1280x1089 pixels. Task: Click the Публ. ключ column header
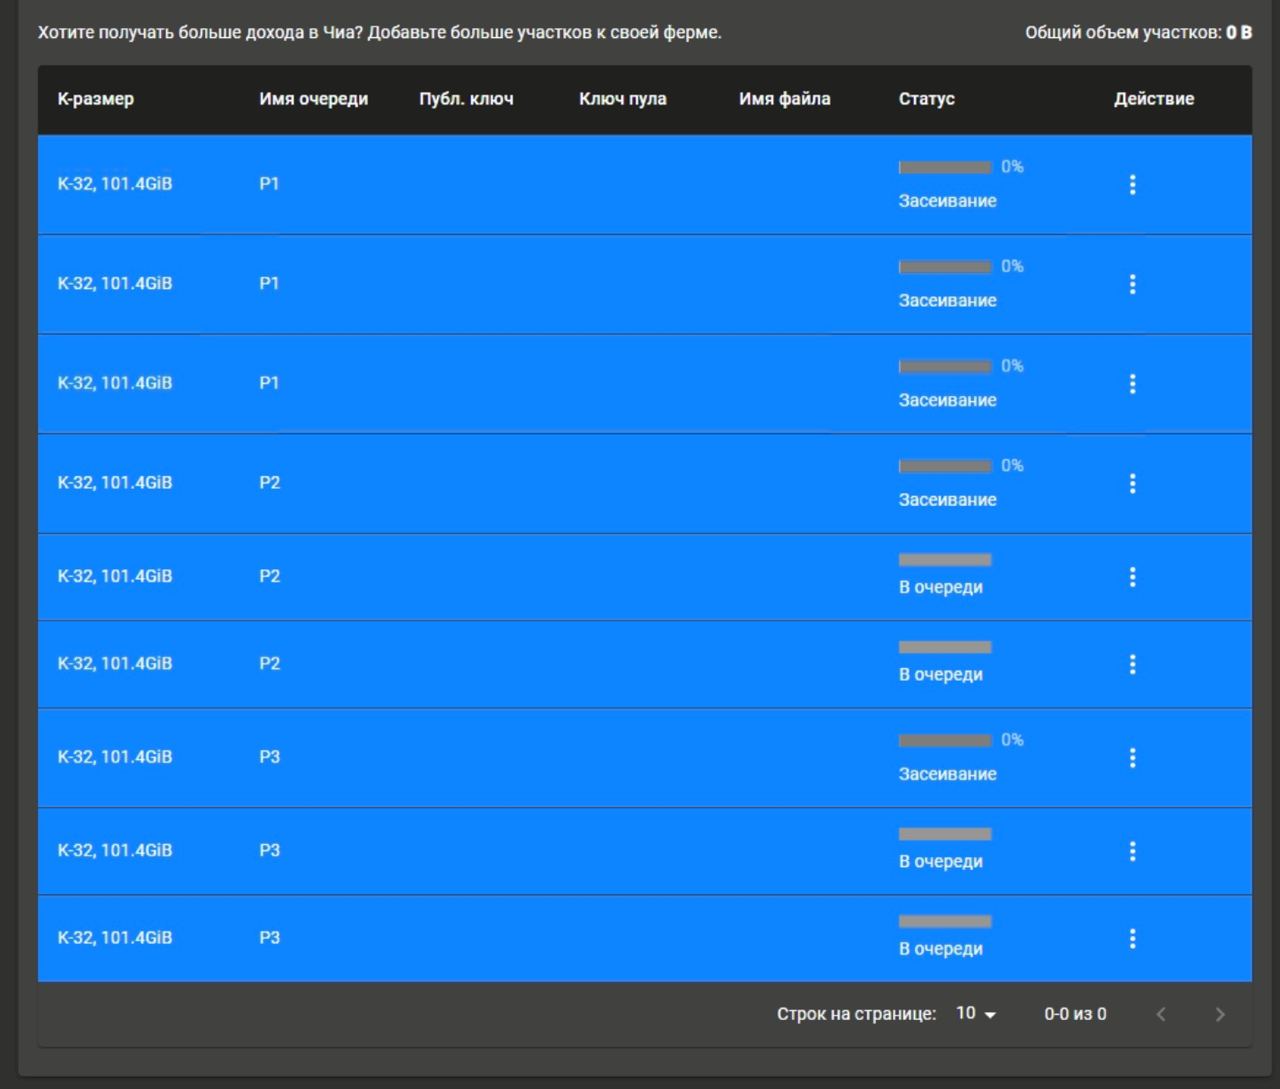click(x=466, y=99)
